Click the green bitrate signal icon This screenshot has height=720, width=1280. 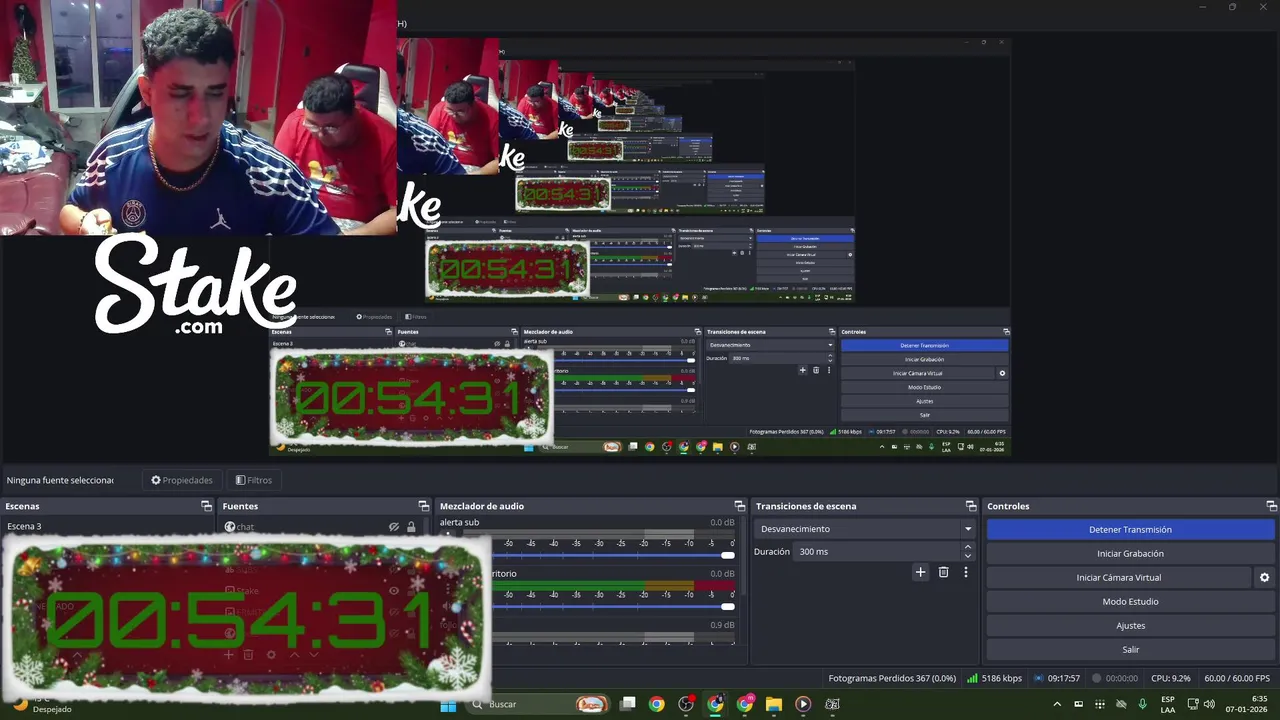tap(972, 678)
